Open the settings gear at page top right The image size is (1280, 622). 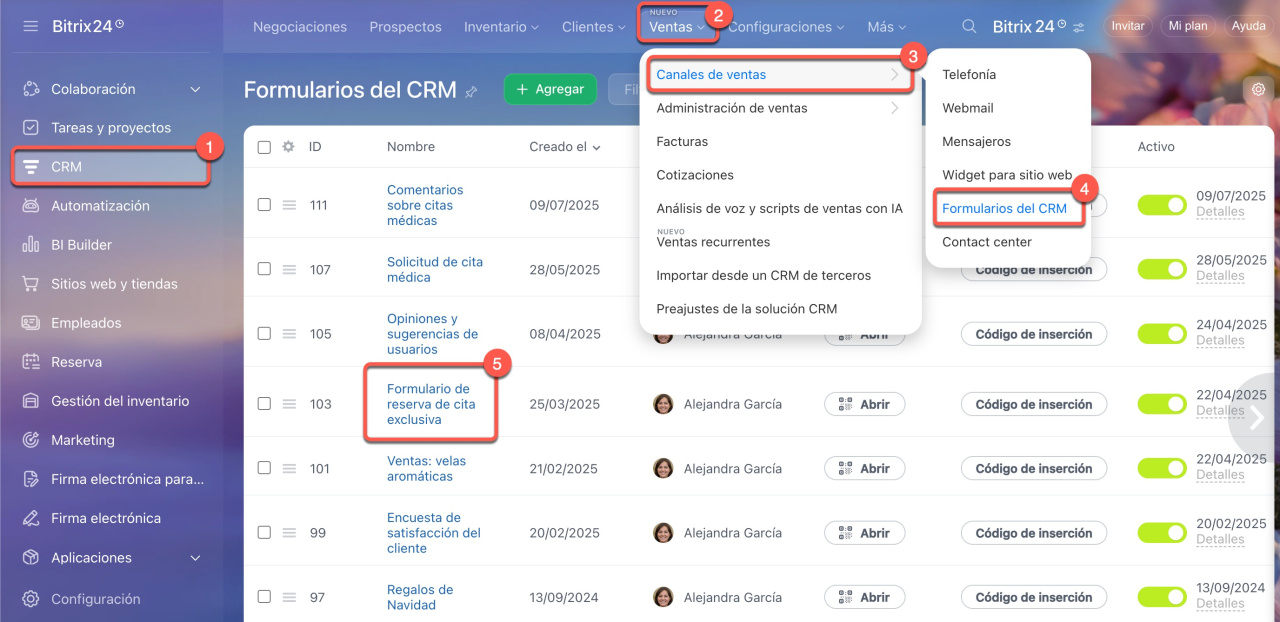[1259, 89]
